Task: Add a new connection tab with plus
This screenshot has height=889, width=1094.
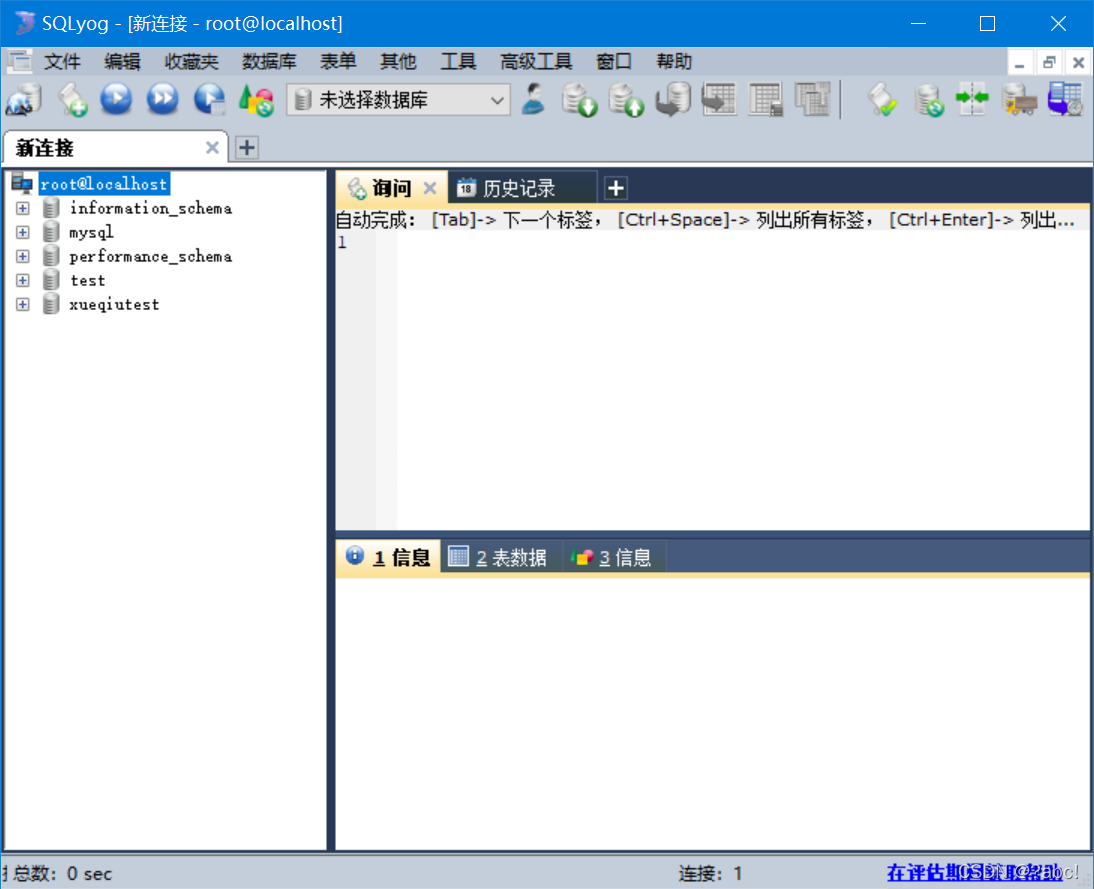Action: (x=247, y=147)
